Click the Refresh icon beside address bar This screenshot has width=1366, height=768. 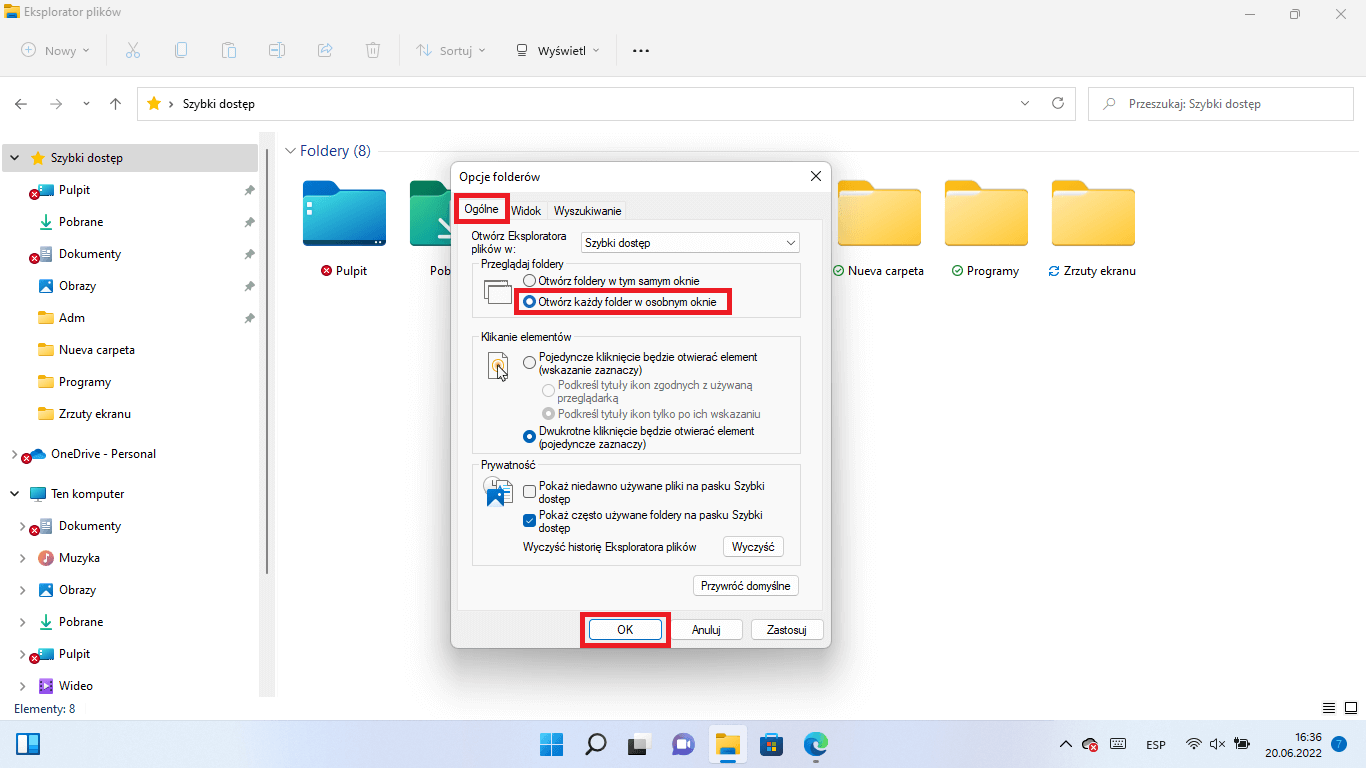point(1058,103)
